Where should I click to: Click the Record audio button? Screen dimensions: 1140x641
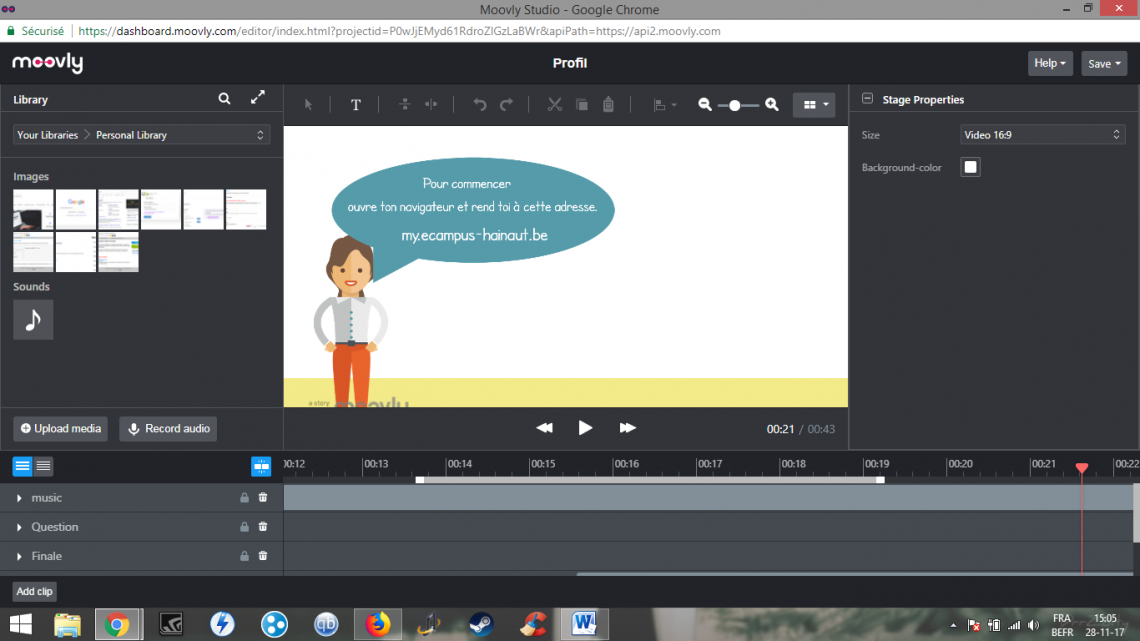point(168,429)
